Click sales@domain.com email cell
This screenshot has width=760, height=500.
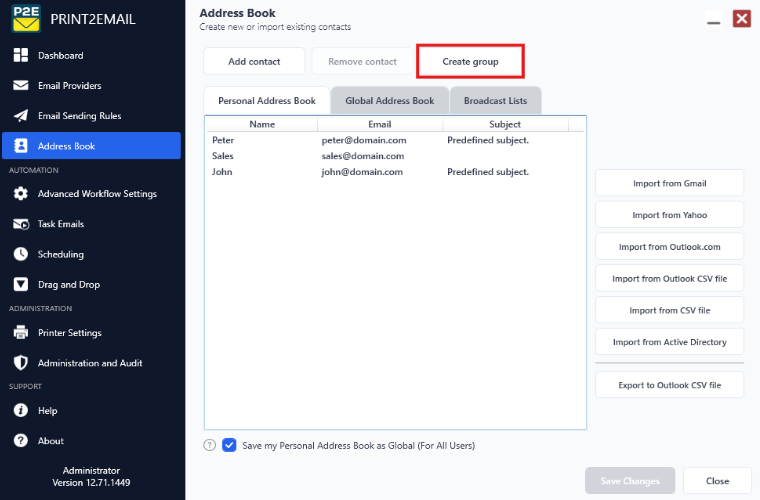pyautogui.click(x=363, y=156)
